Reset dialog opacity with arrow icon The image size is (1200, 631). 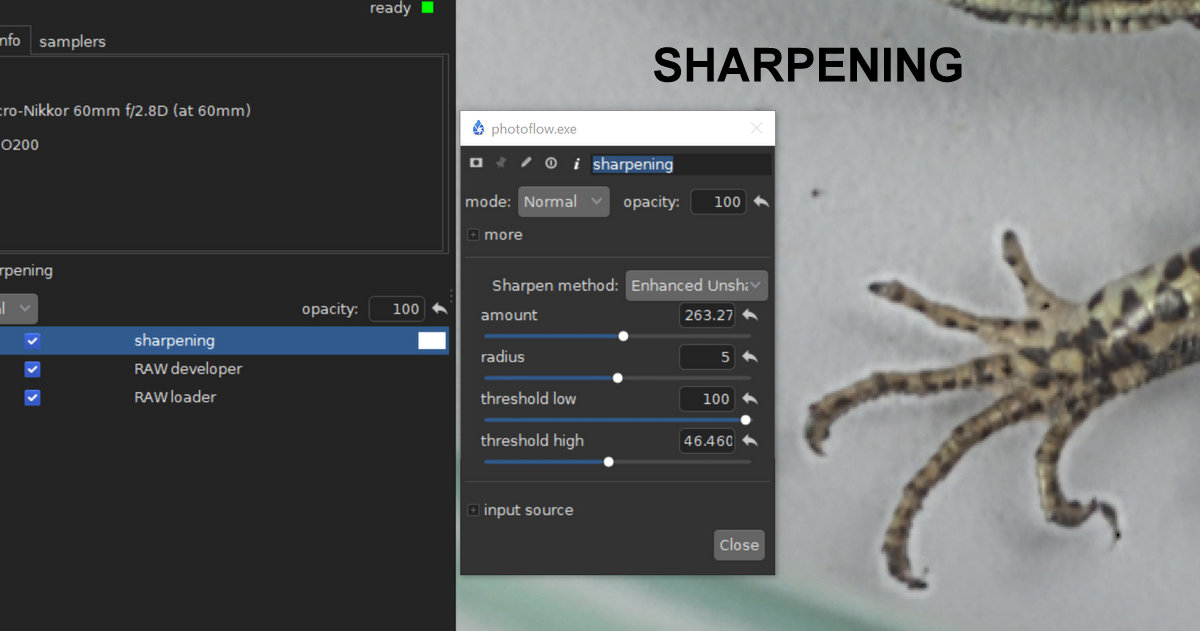click(x=761, y=201)
